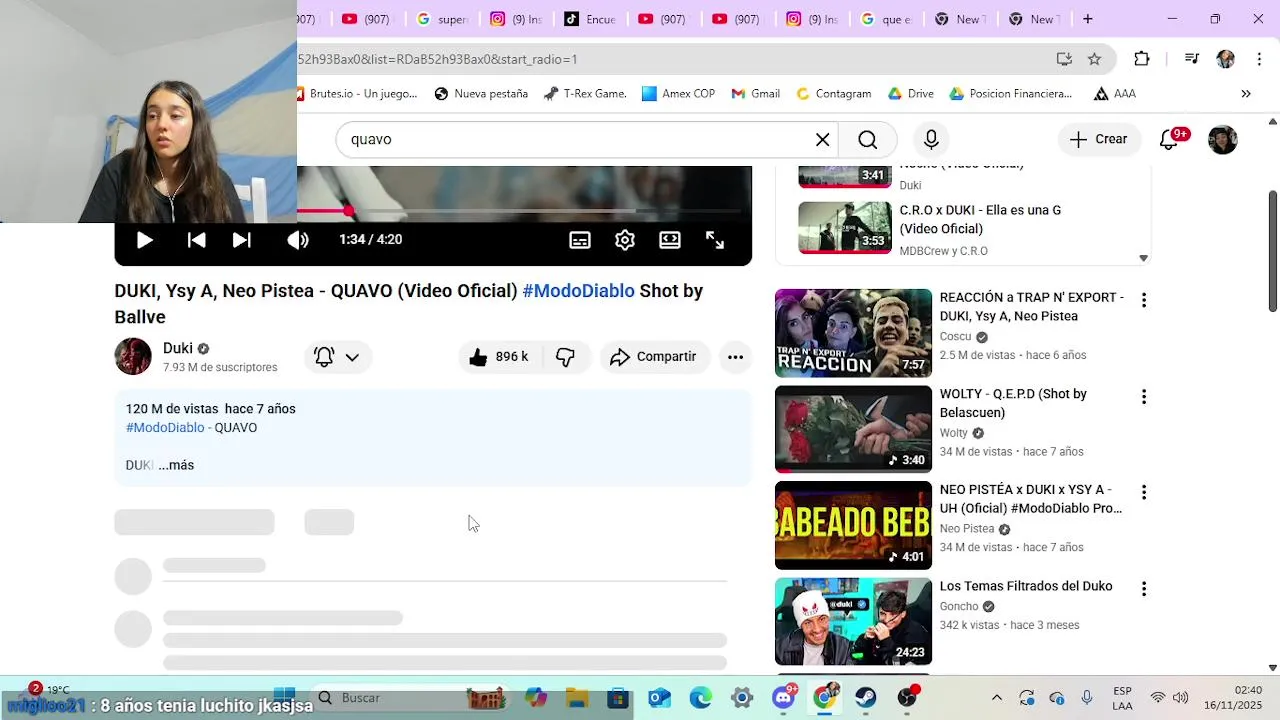Open options for NEO PISTÉA x DUKI video
Viewport: 1280px width, 720px height.
coord(1144,492)
